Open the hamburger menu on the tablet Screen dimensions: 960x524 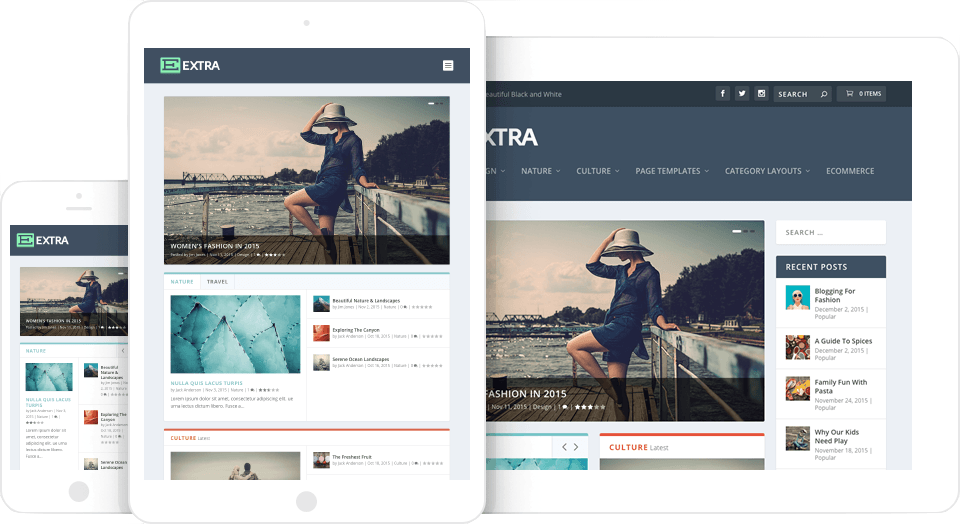pos(448,66)
